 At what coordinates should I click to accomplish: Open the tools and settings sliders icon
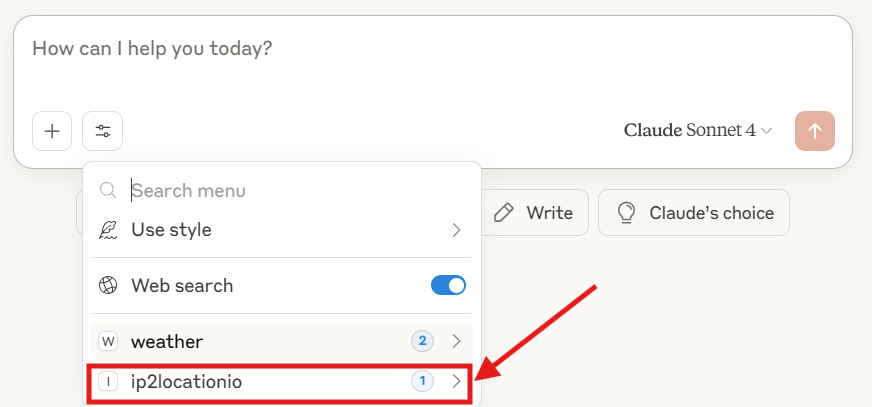pyautogui.click(x=102, y=131)
